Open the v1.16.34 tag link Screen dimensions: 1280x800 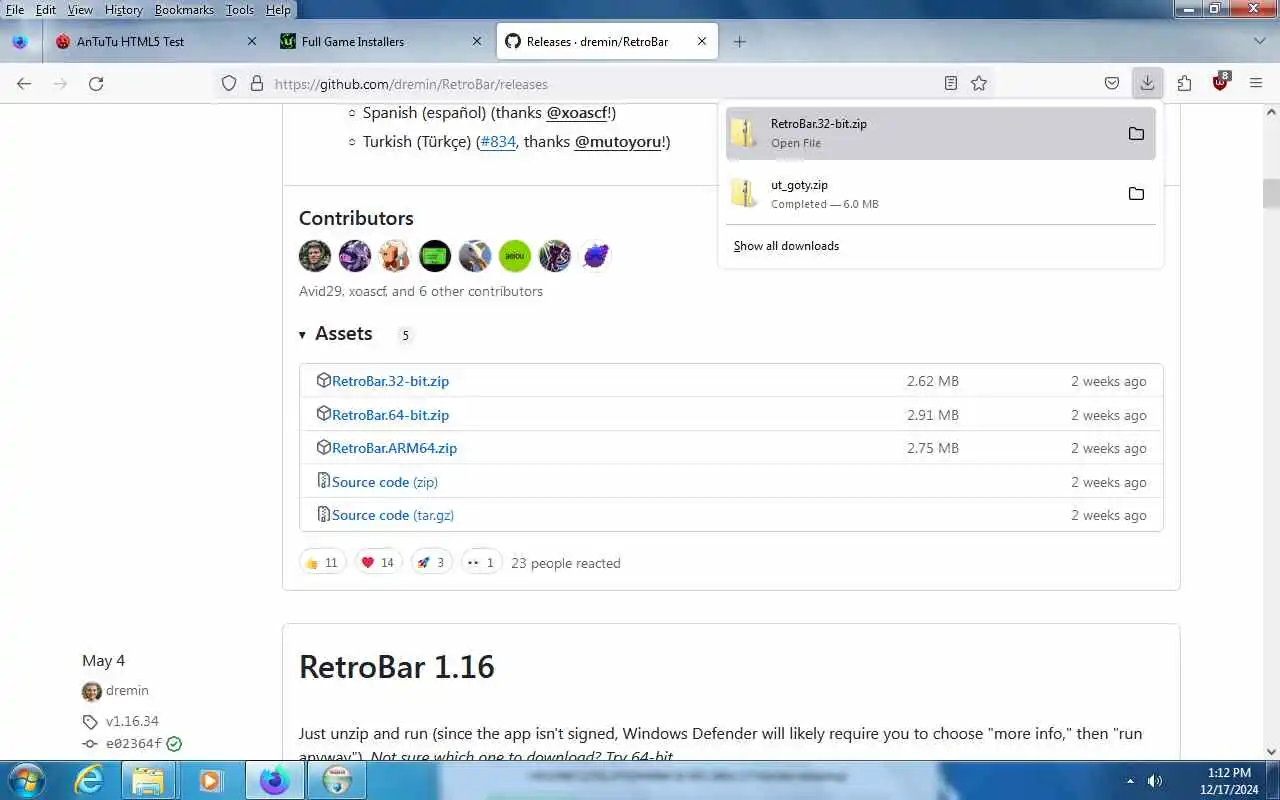tap(132, 721)
